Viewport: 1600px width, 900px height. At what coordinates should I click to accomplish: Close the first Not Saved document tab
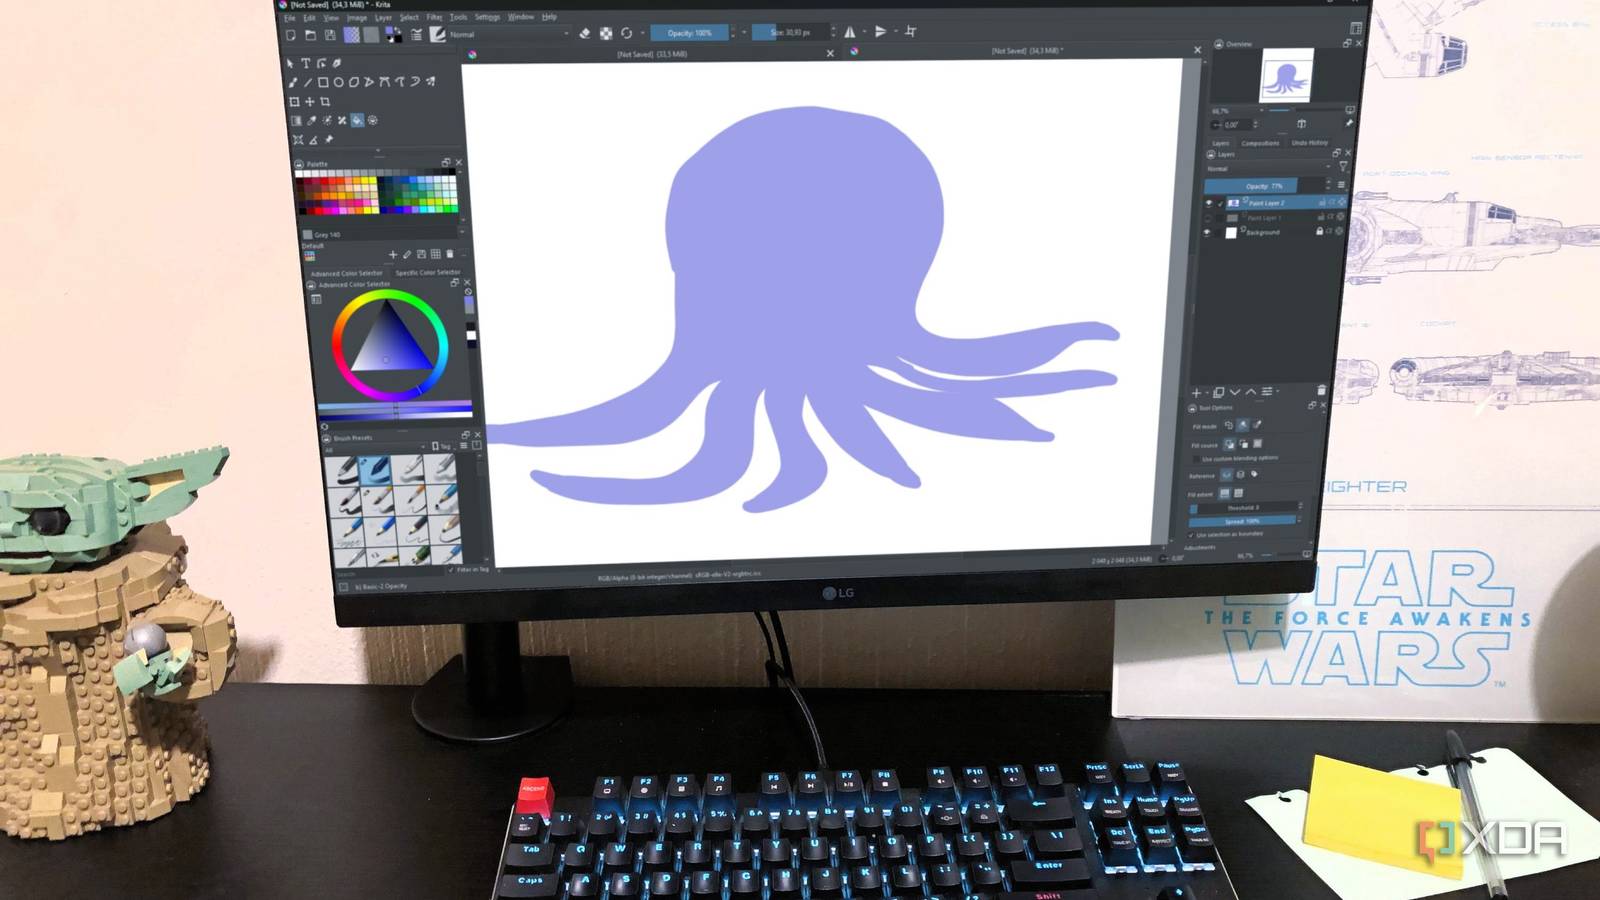click(830, 53)
